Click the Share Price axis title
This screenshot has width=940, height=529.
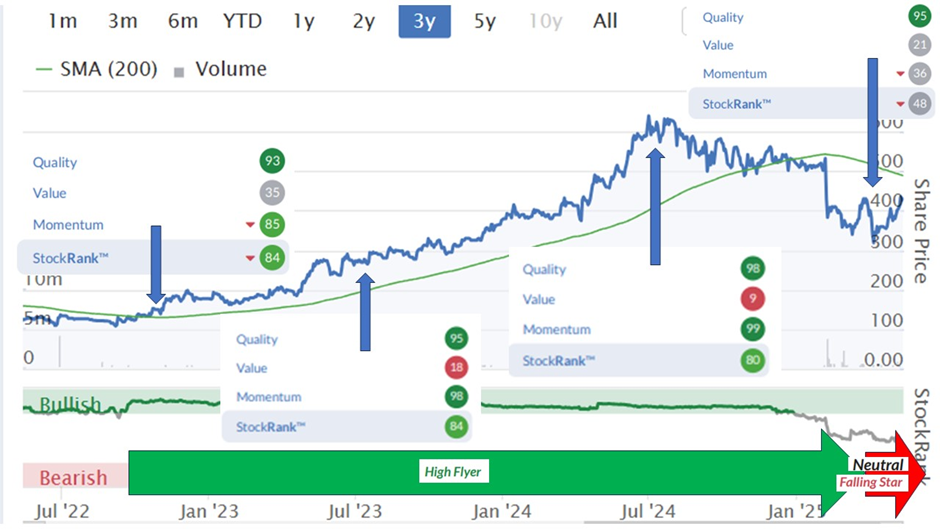(x=921, y=231)
